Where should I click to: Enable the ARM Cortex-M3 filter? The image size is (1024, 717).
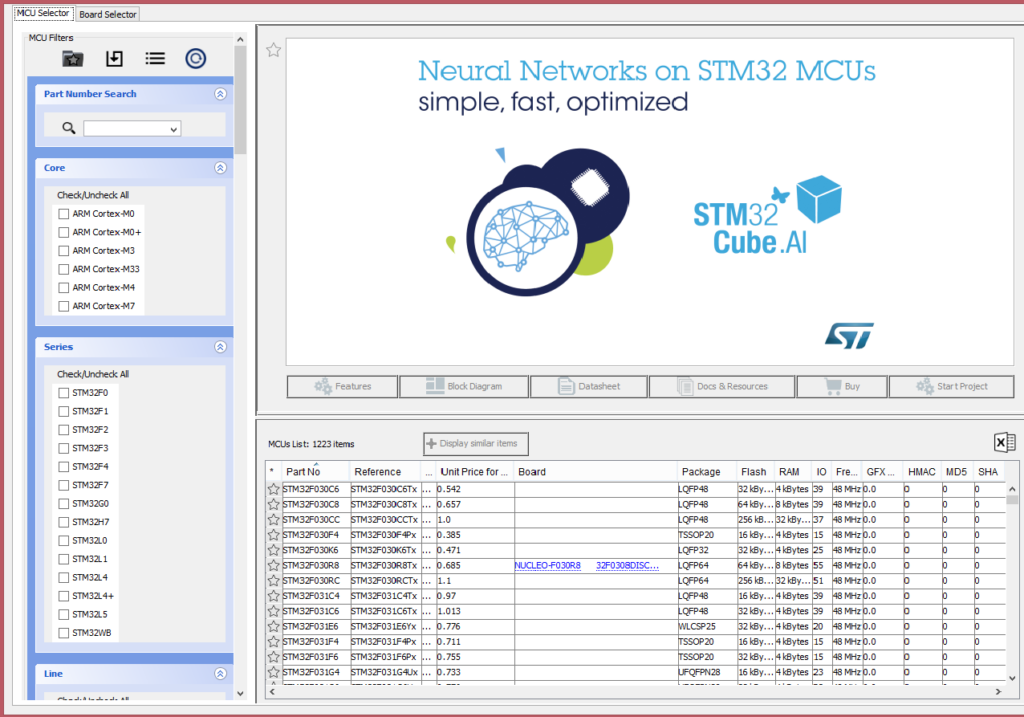[63, 251]
